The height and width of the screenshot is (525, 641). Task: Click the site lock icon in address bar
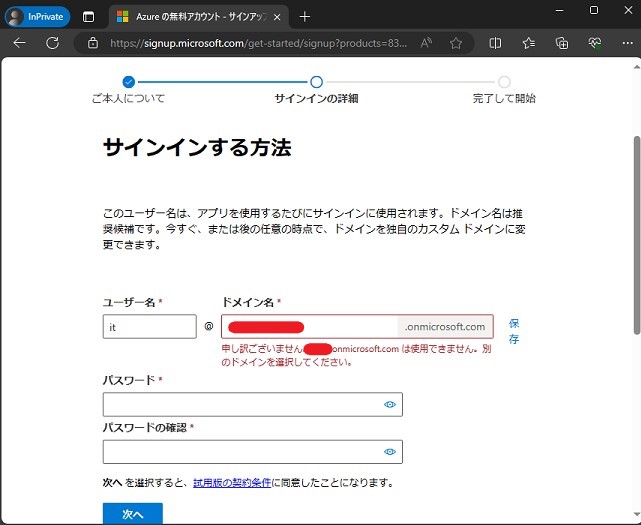click(93, 43)
